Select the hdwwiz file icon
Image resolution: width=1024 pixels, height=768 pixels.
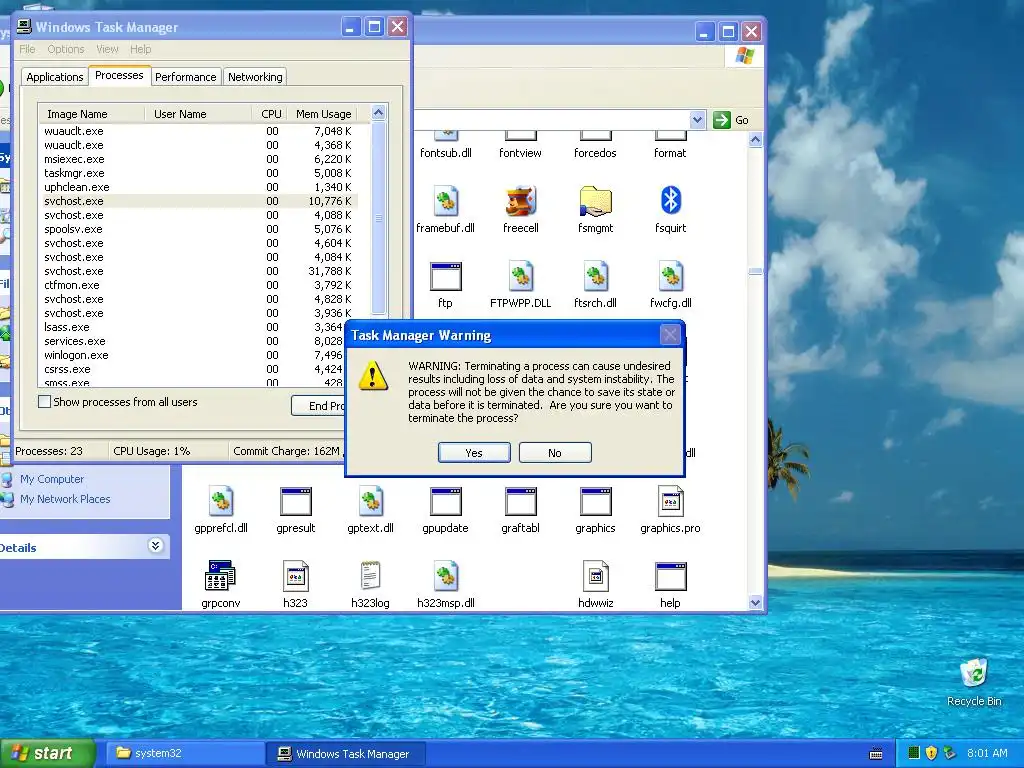(595, 577)
